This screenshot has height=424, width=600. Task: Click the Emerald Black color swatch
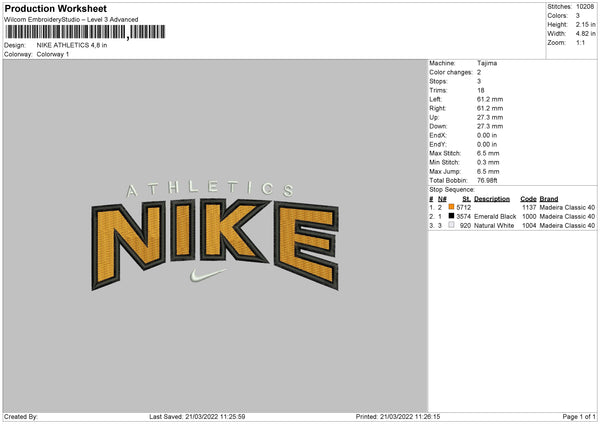(x=451, y=216)
